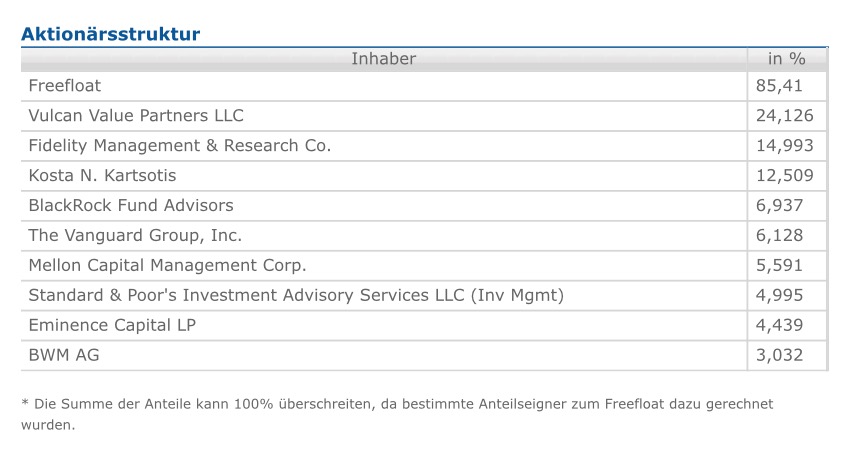
Task: Click the 12,509 percentage cell
Action: coord(784,176)
